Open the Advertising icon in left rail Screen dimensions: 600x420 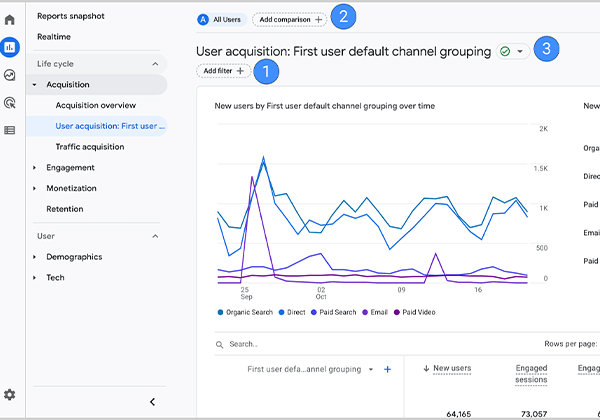coord(10,102)
